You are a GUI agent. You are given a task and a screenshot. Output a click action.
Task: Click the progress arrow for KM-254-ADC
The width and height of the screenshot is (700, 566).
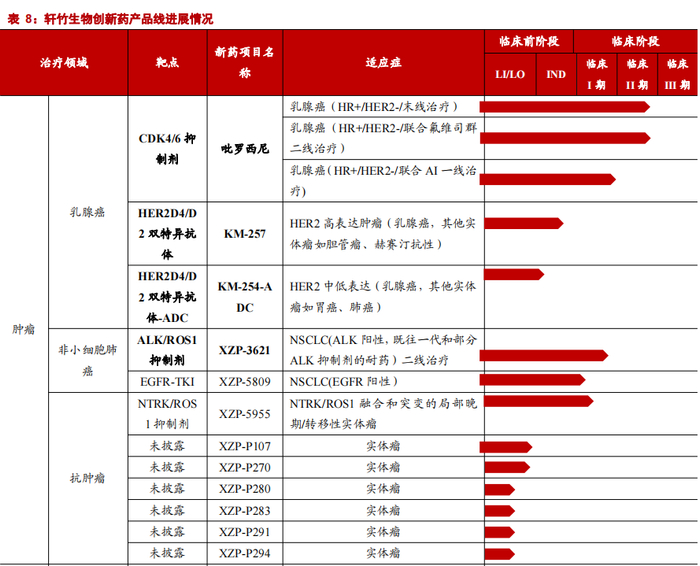click(x=514, y=275)
